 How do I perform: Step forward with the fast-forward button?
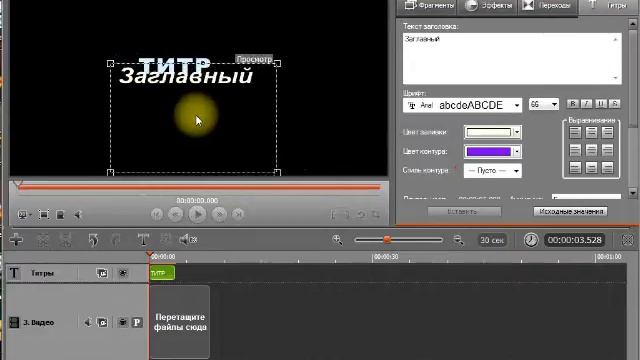click(219, 214)
